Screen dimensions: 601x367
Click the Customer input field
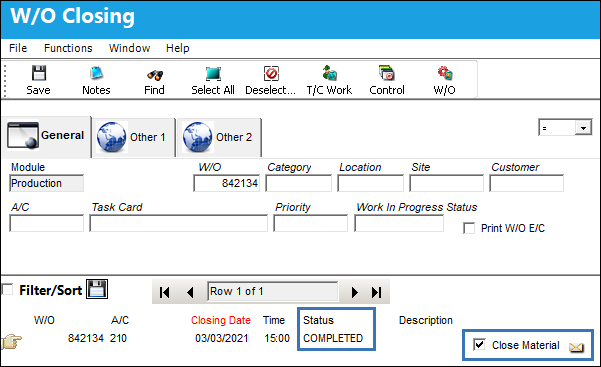pyautogui.click(x=527, y=183)
